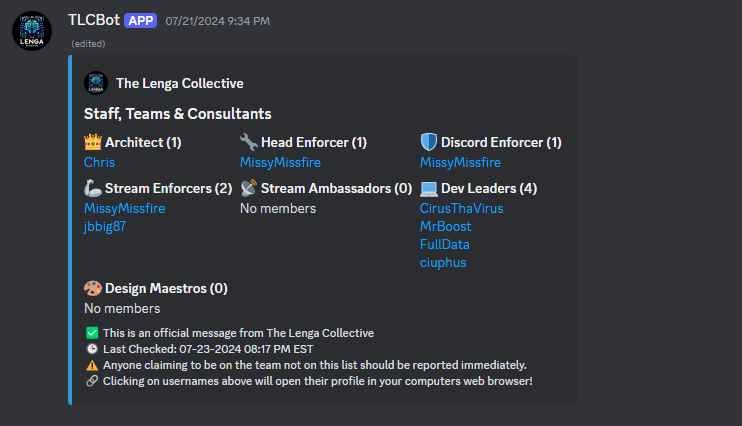Open FullData's profile link
The image size is (742, 426).
(445, 244)
